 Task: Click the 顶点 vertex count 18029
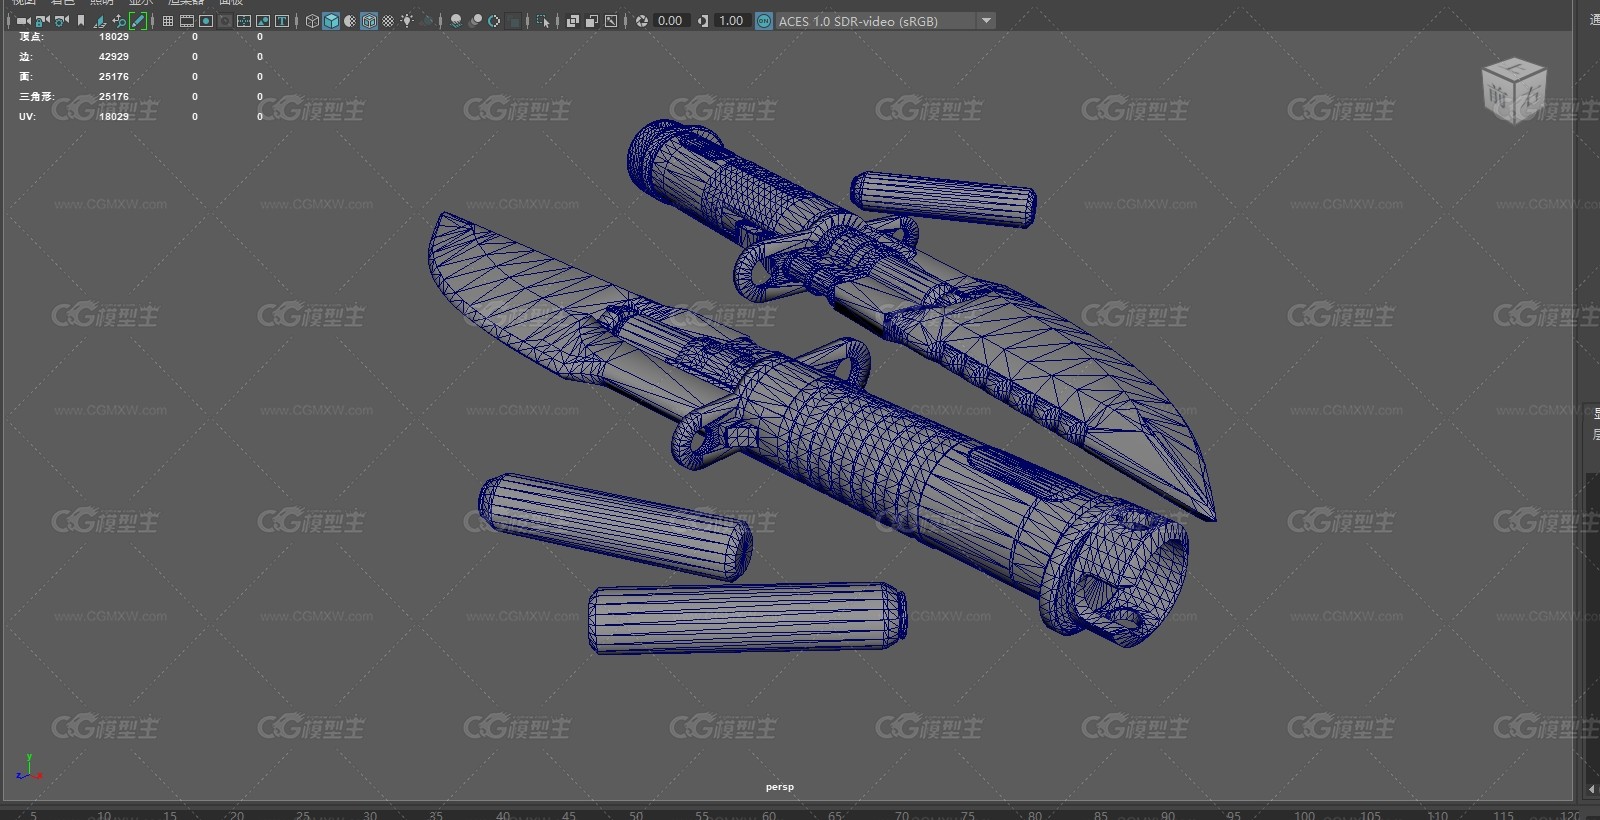click(114, 37)
